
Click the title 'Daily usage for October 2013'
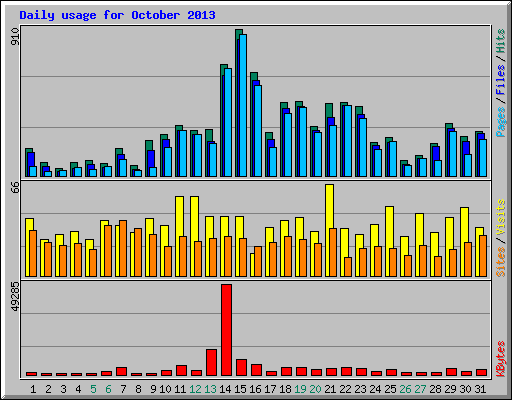coord(117,15)
